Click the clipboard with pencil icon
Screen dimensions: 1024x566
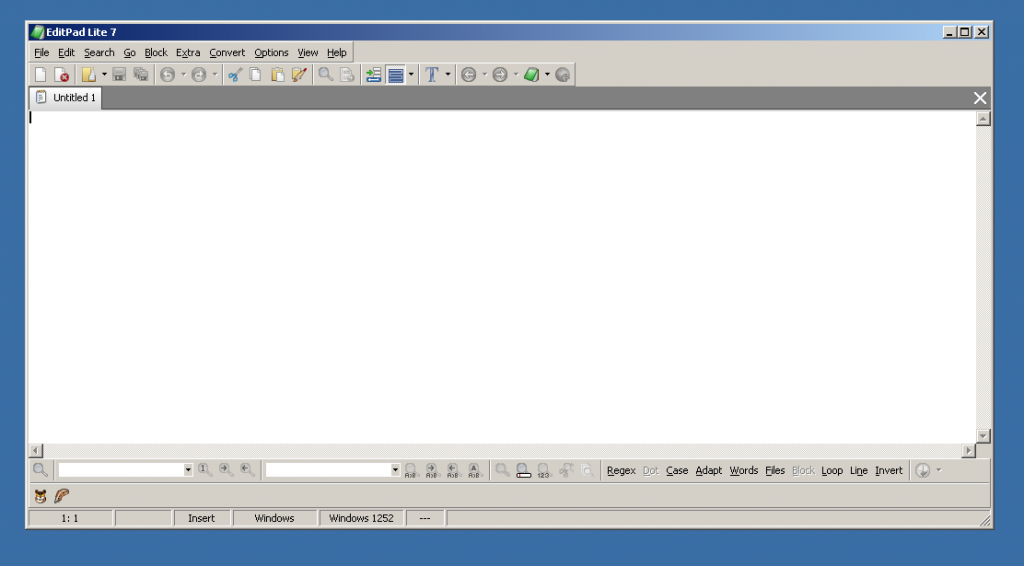[x=299, y=75]
